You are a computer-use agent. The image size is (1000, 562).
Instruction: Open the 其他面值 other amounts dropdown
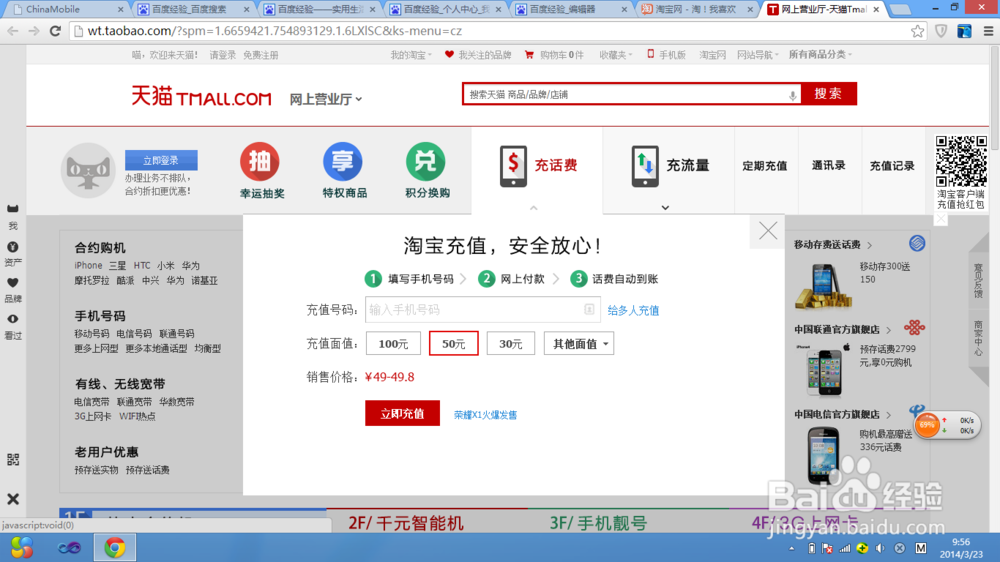click(578, 344)
